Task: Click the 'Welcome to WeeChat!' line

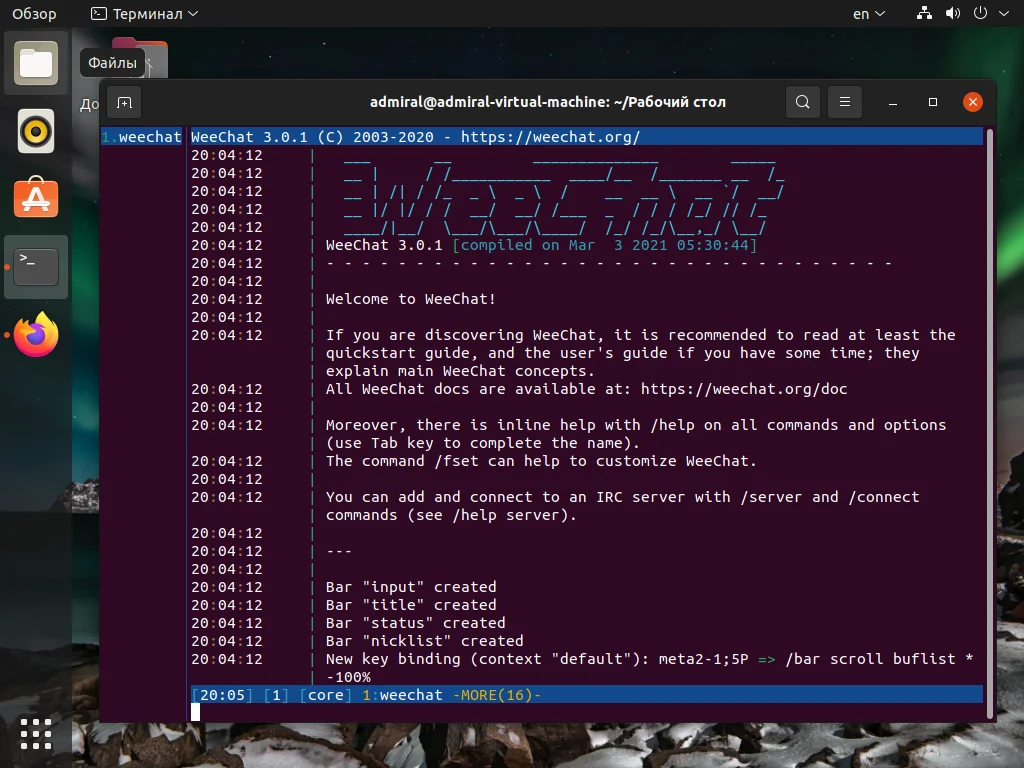Action: [410, 299]
